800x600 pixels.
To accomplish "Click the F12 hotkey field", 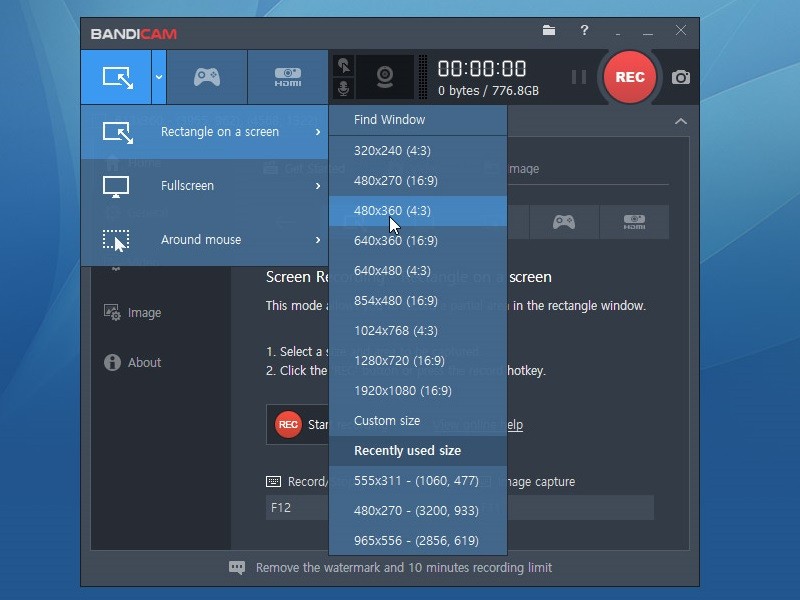I will pyautogui.click(x=297, y=508).
